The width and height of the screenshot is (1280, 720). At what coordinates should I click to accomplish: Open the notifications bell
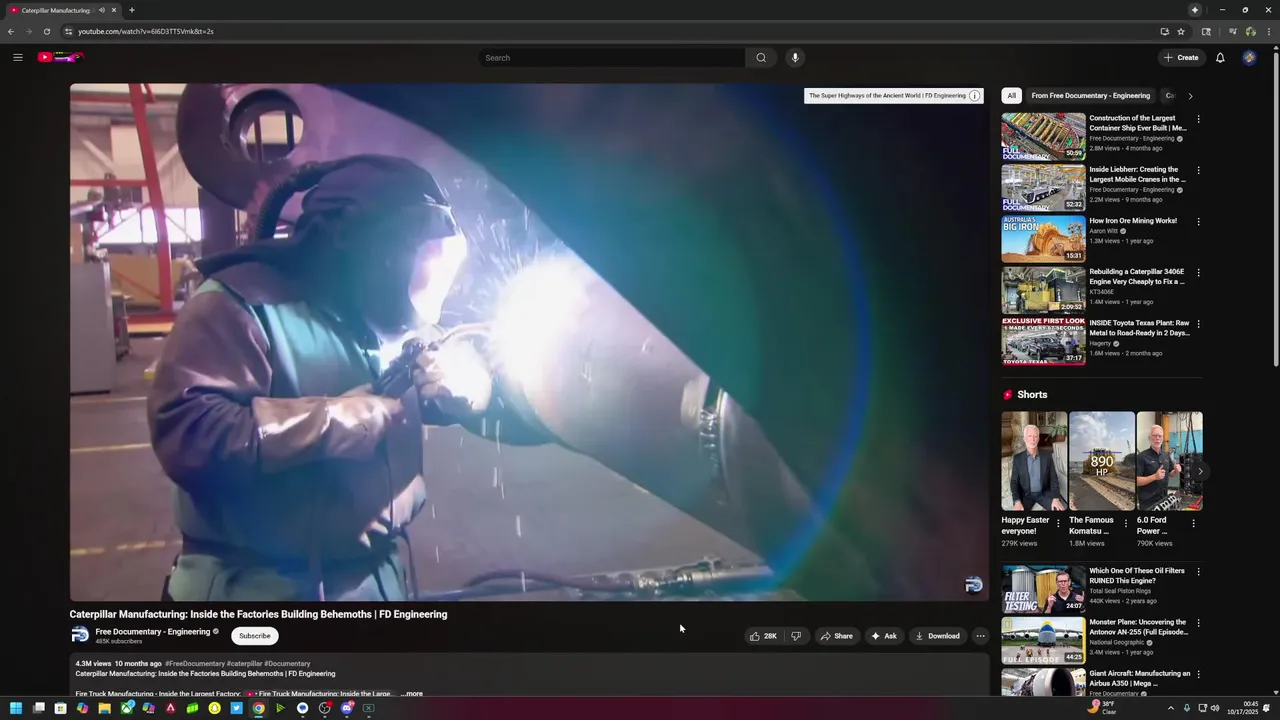point(1220,58)
